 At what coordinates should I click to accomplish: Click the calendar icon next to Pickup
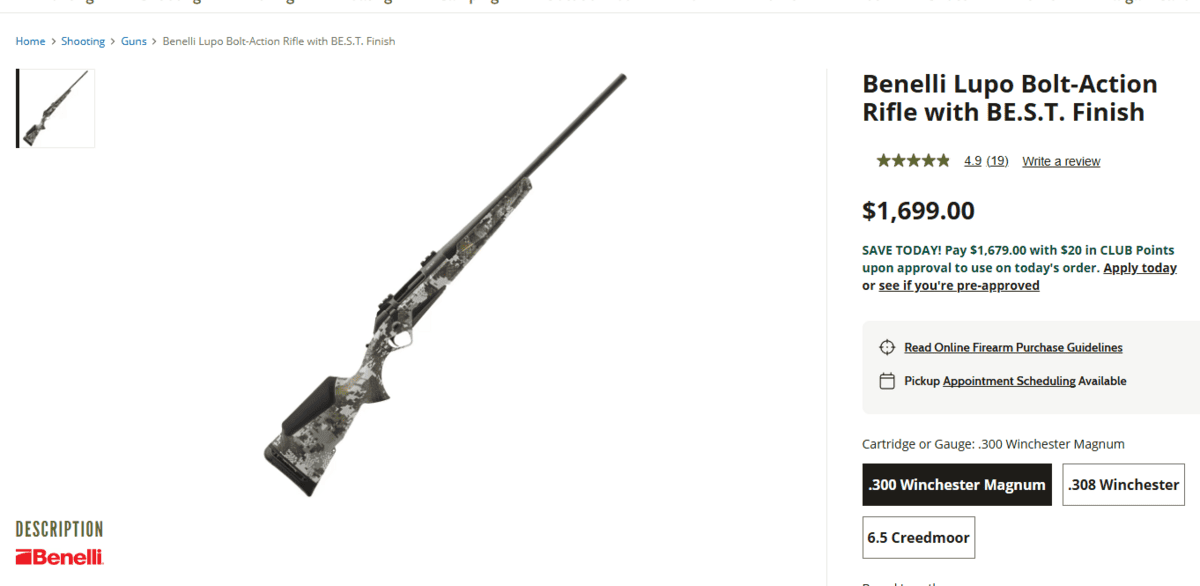(x=886, y=381)
